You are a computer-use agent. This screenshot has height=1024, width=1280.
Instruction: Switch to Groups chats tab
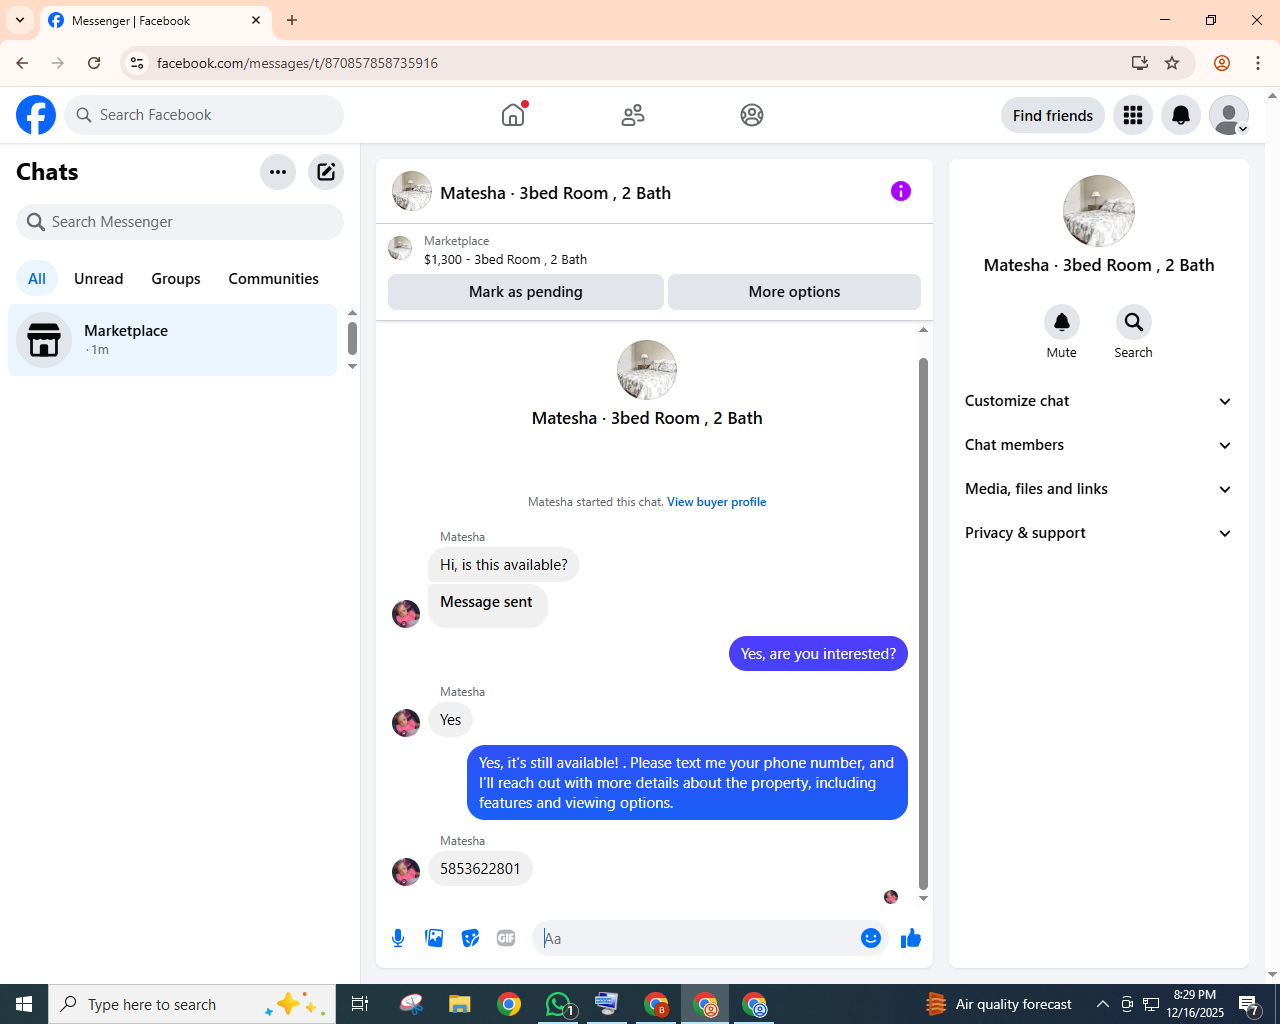click(x=176, y=279)
